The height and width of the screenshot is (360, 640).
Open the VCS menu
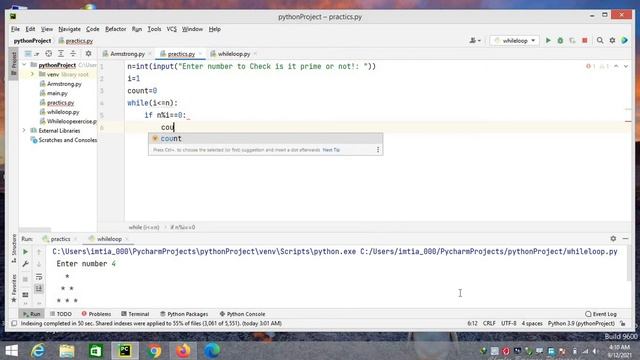(171, 29)
